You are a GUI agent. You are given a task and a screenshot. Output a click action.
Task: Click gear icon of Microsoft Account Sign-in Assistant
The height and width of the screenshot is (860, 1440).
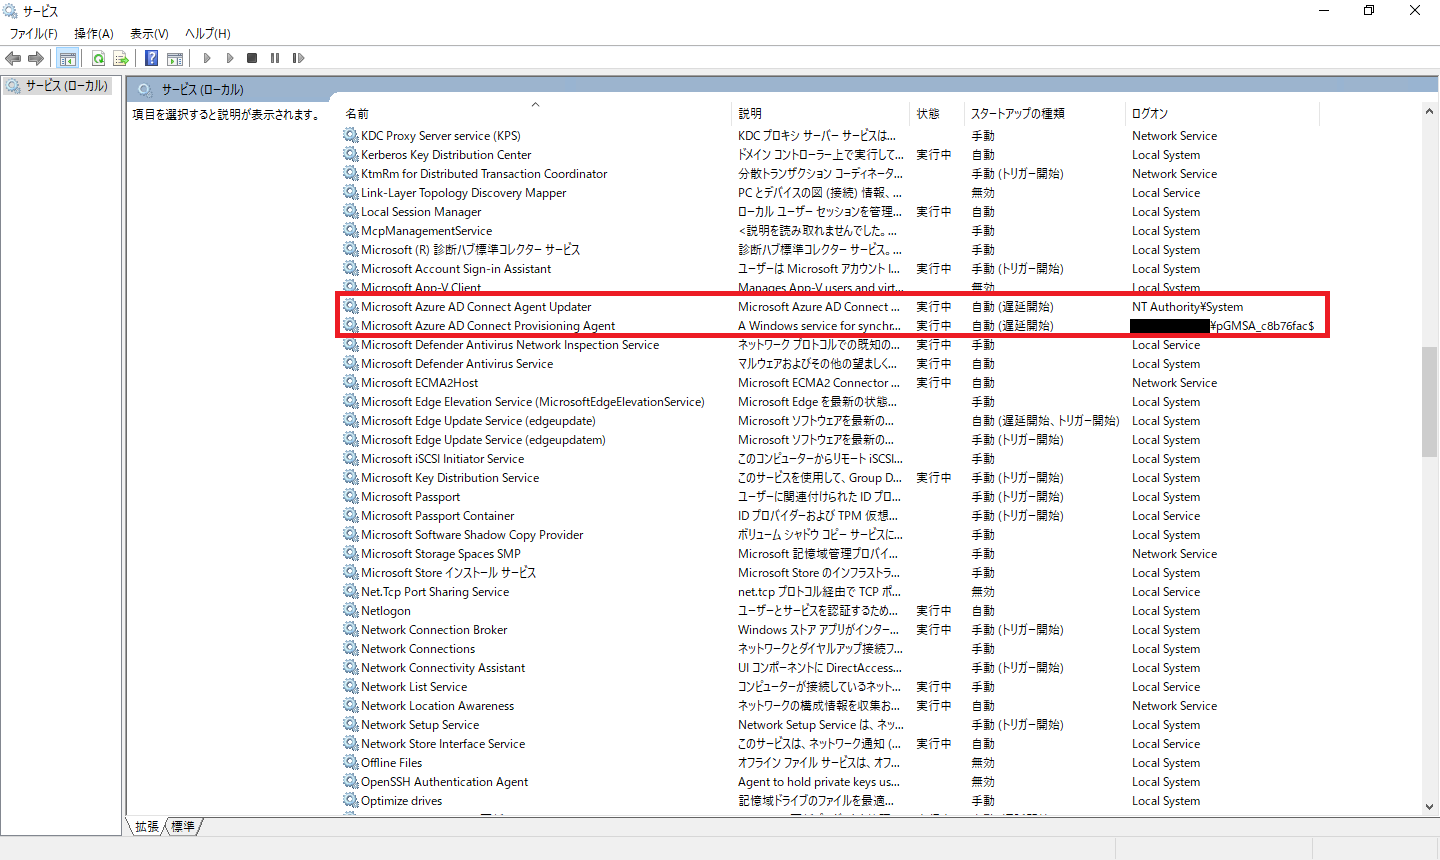350,268
